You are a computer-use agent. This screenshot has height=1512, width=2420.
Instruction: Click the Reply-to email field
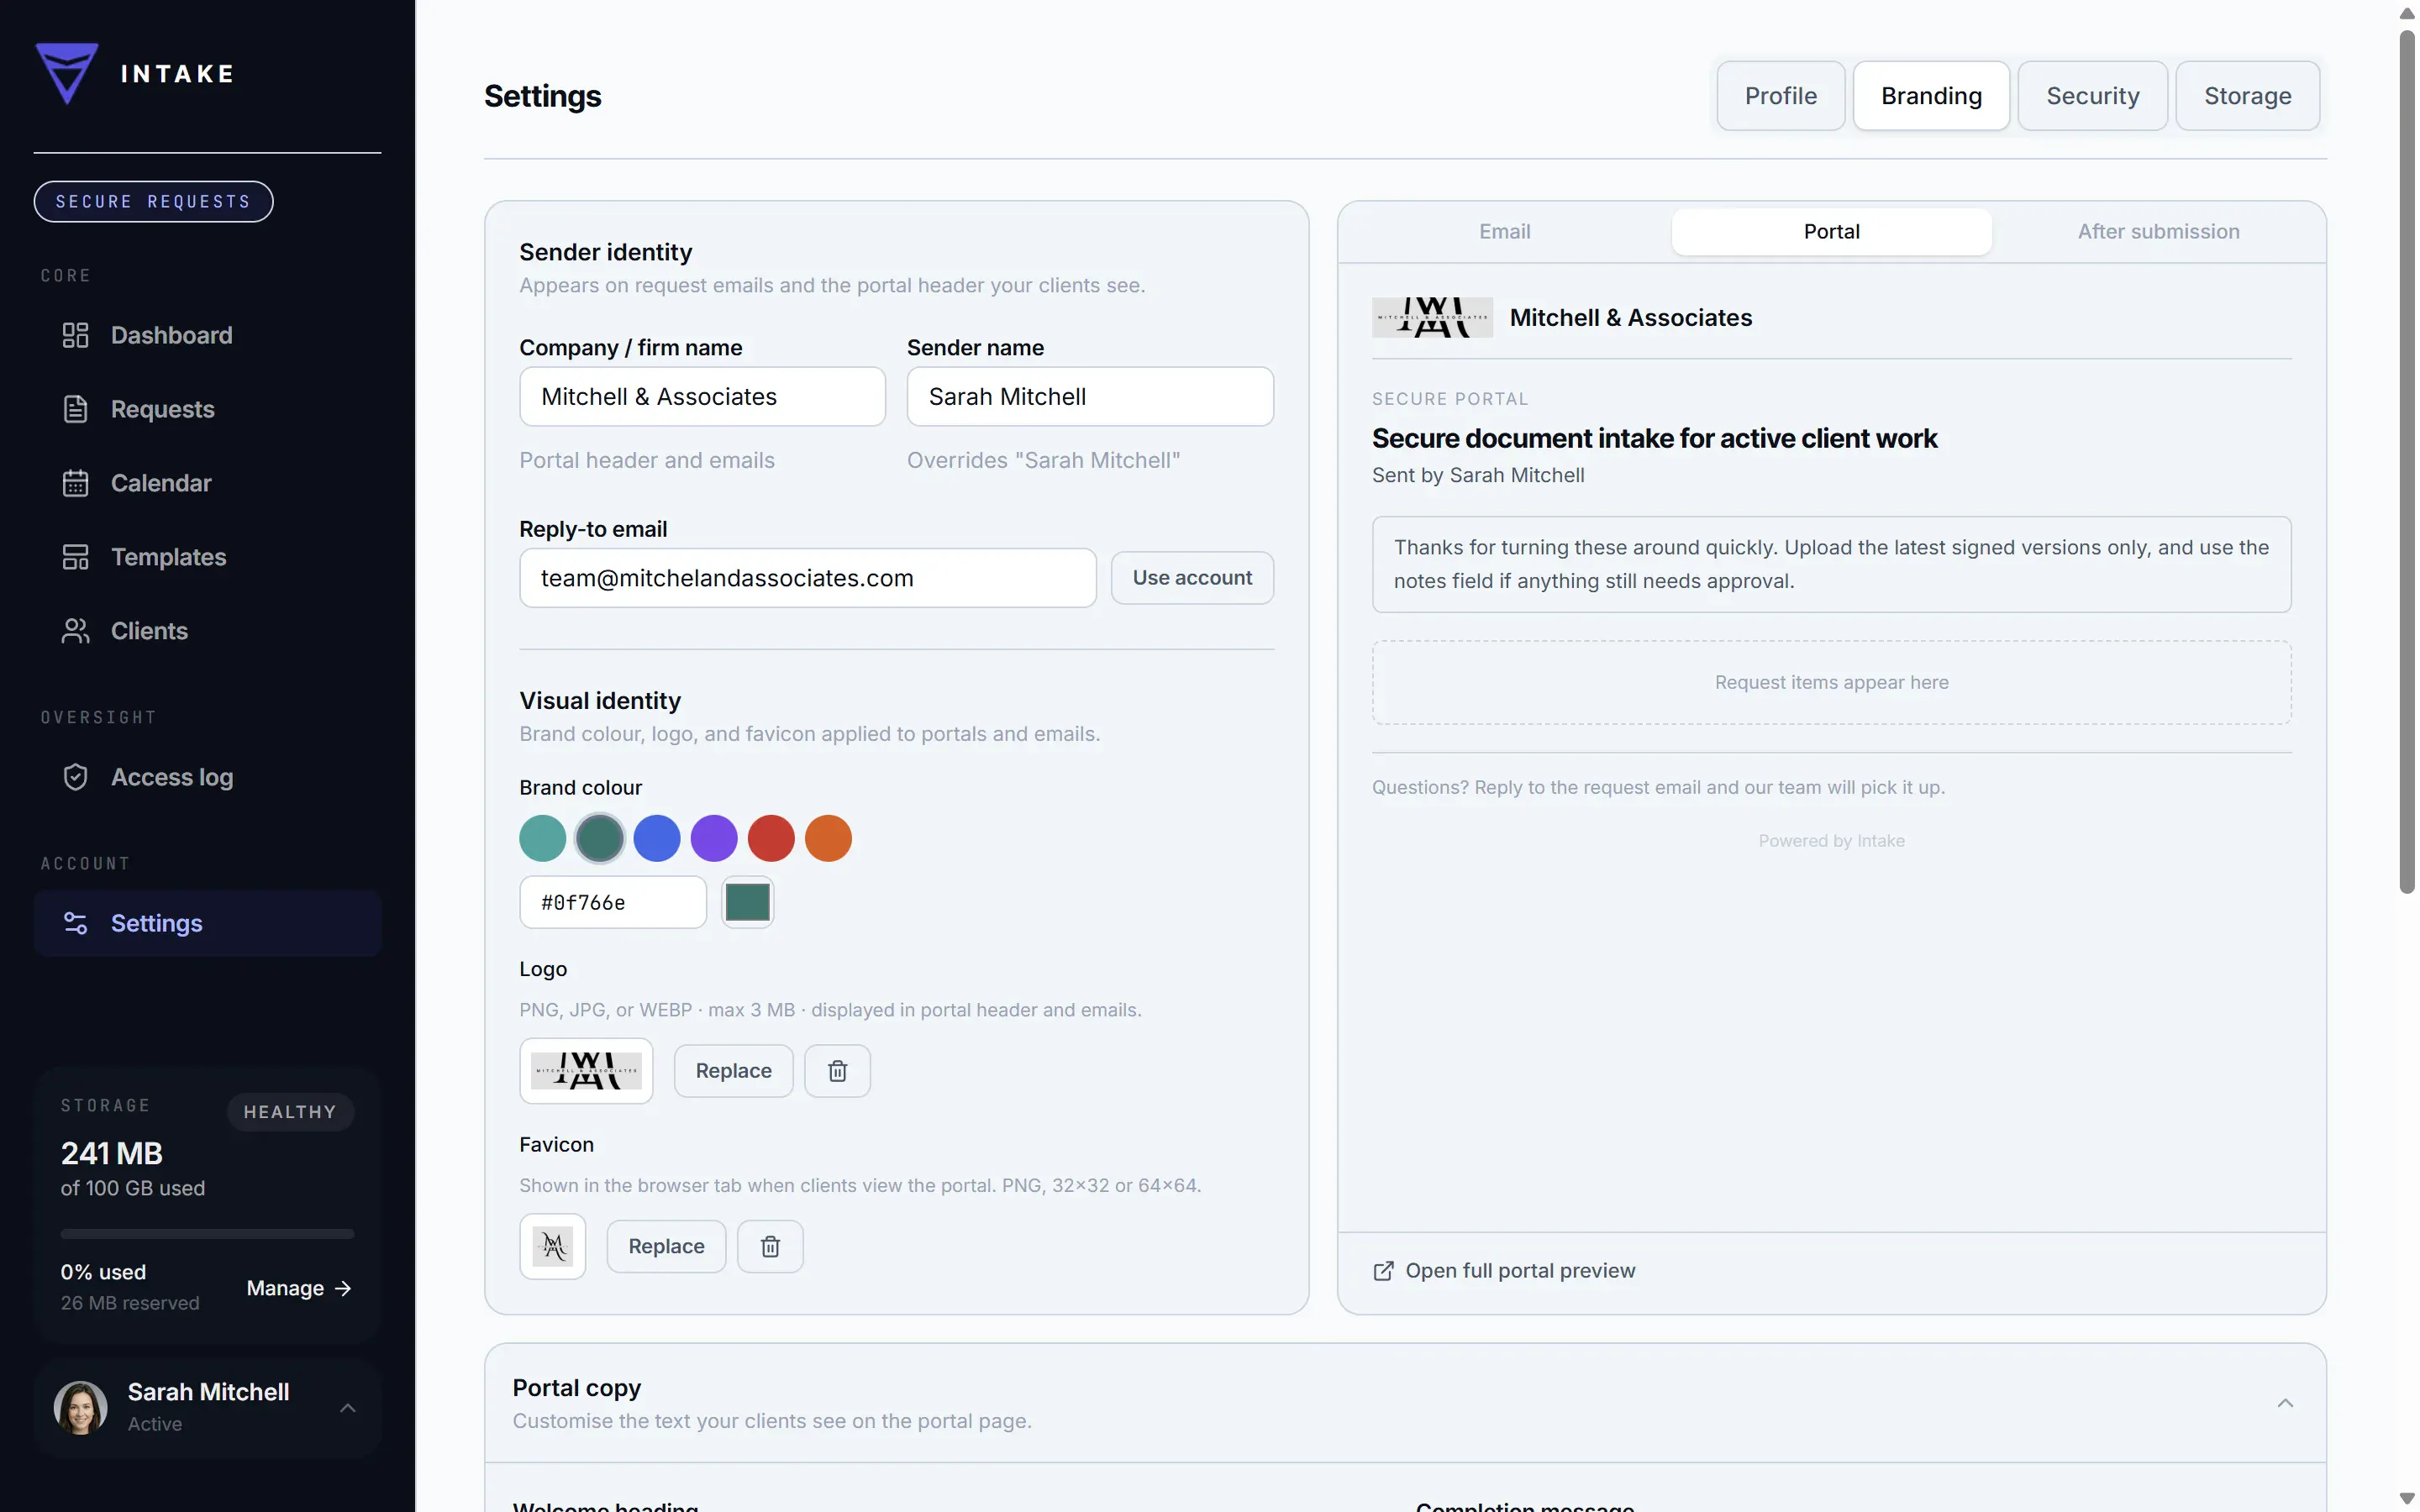click(x=808, y=578)
